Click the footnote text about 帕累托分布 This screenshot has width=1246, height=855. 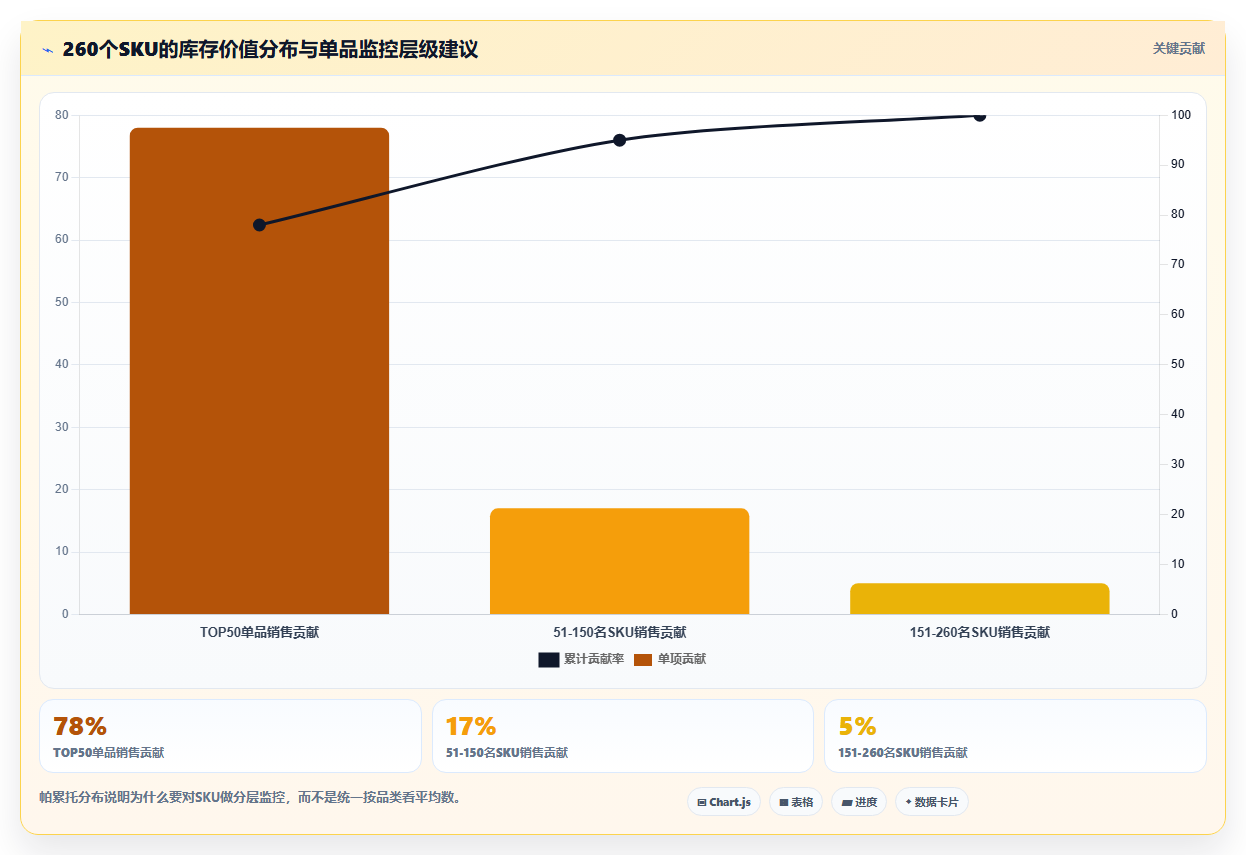(250, 797)
